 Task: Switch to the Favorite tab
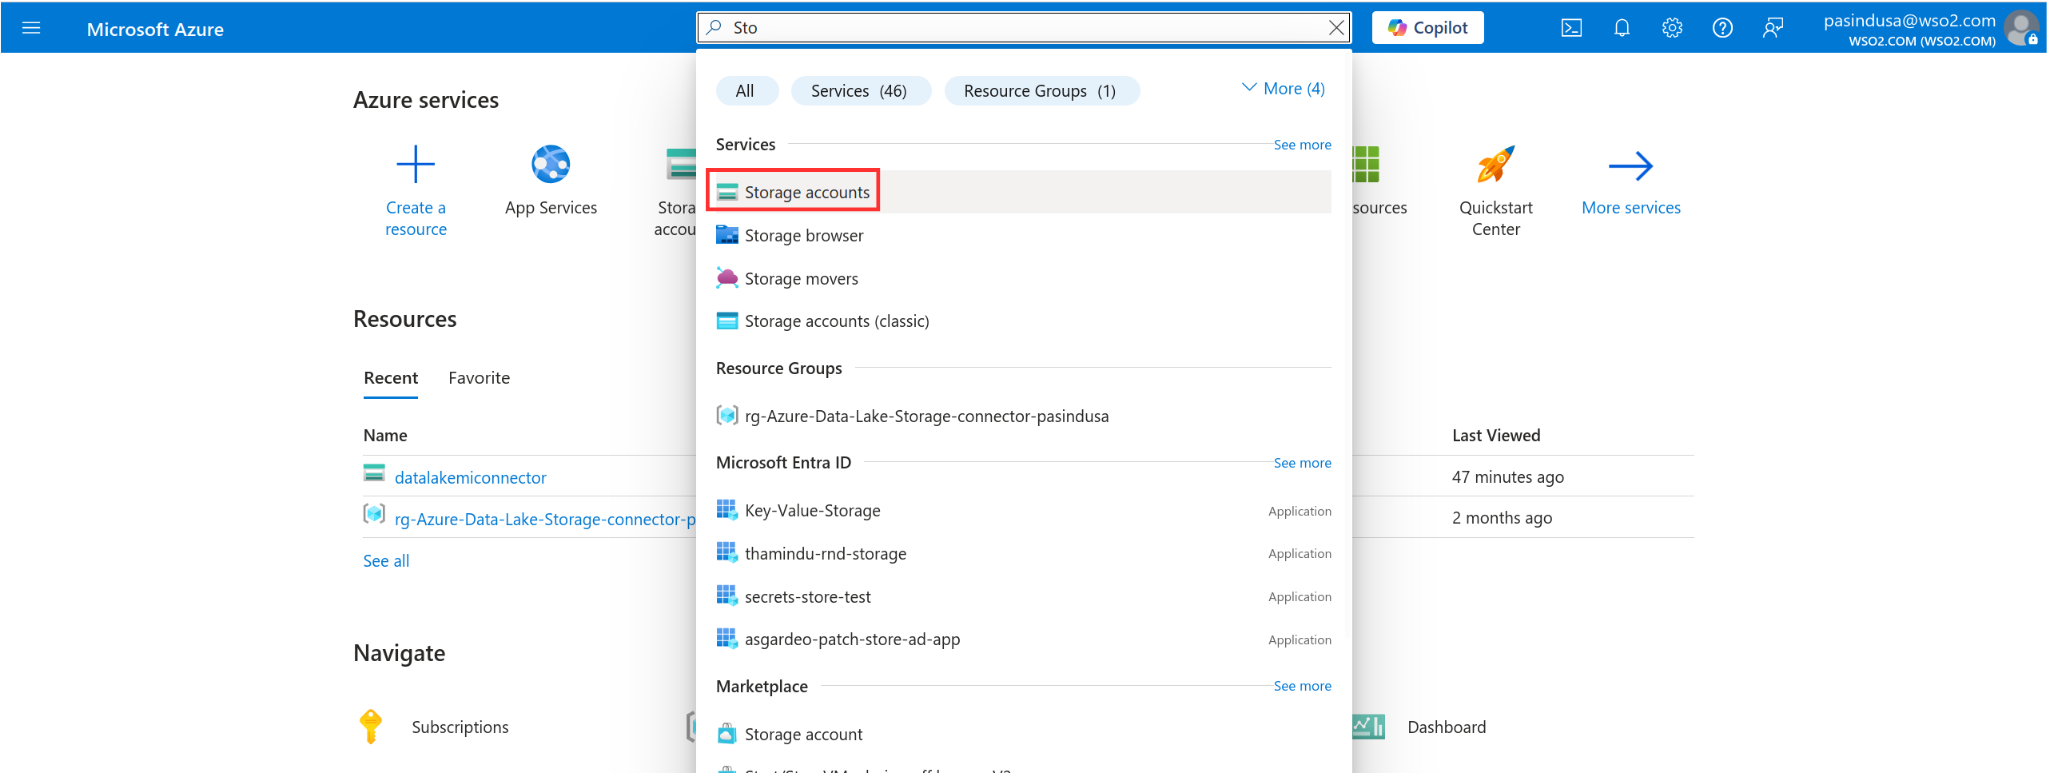(x=479, y=378)
